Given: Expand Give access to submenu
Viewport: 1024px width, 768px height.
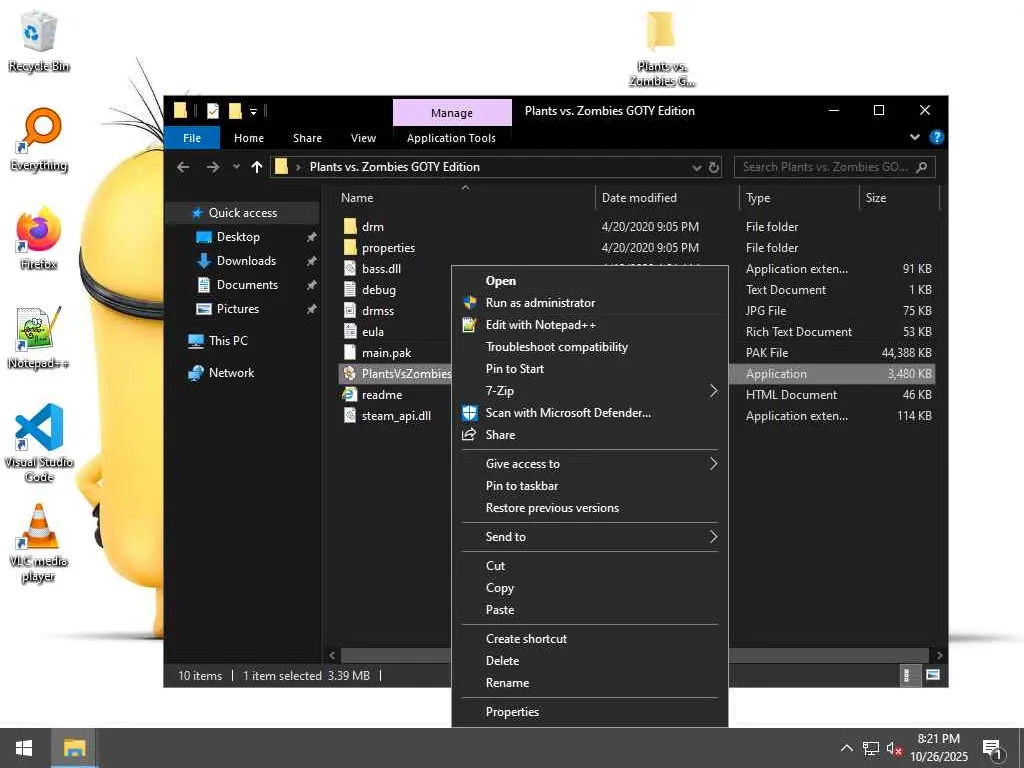Looking at the screenshot, I should coord(590,464).
